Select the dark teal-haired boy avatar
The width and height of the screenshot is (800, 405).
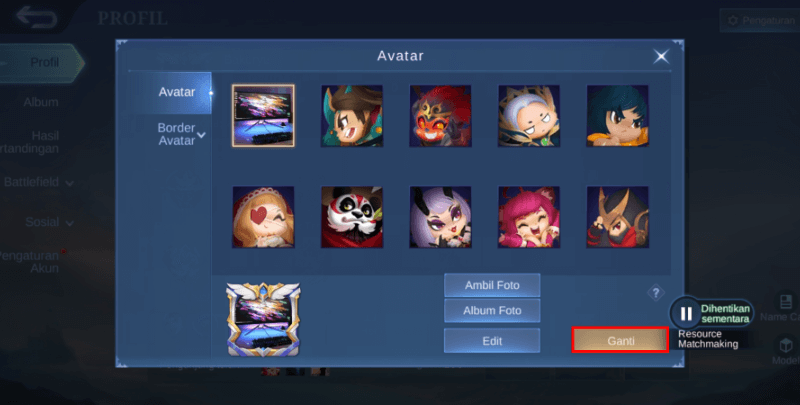tap(617, 116)
